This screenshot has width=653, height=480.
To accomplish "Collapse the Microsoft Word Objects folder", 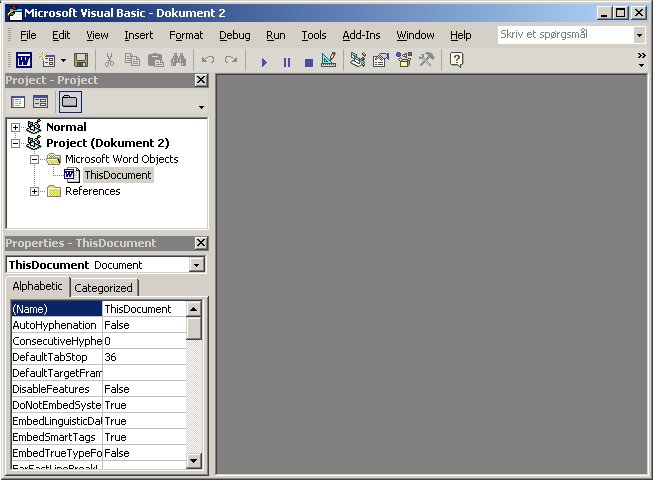I will 35,159.
